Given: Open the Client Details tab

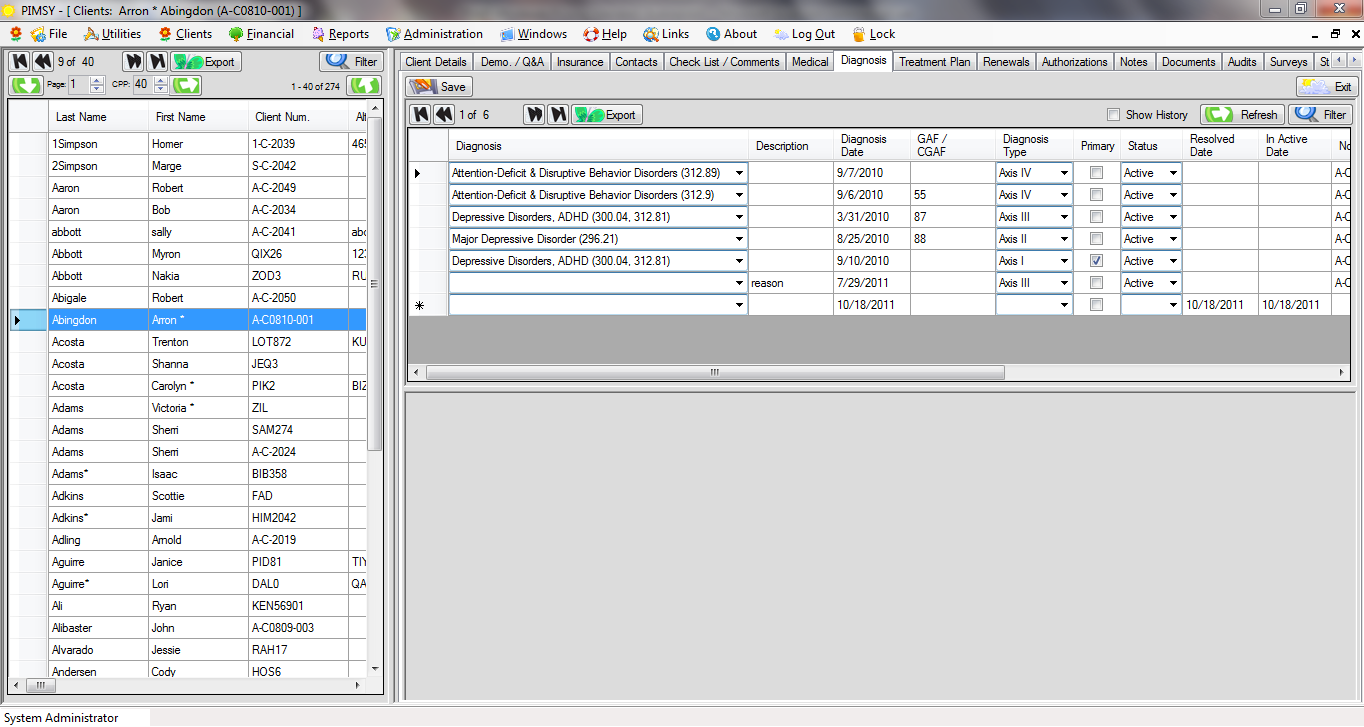Looking at the screenshot, I should pos(436,62).
